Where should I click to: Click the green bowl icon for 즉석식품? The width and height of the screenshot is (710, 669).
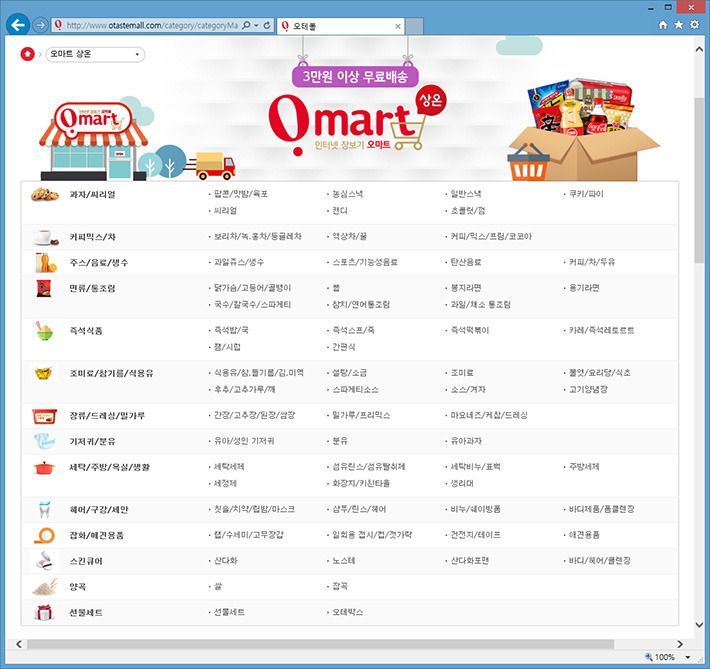coord(44,331)
